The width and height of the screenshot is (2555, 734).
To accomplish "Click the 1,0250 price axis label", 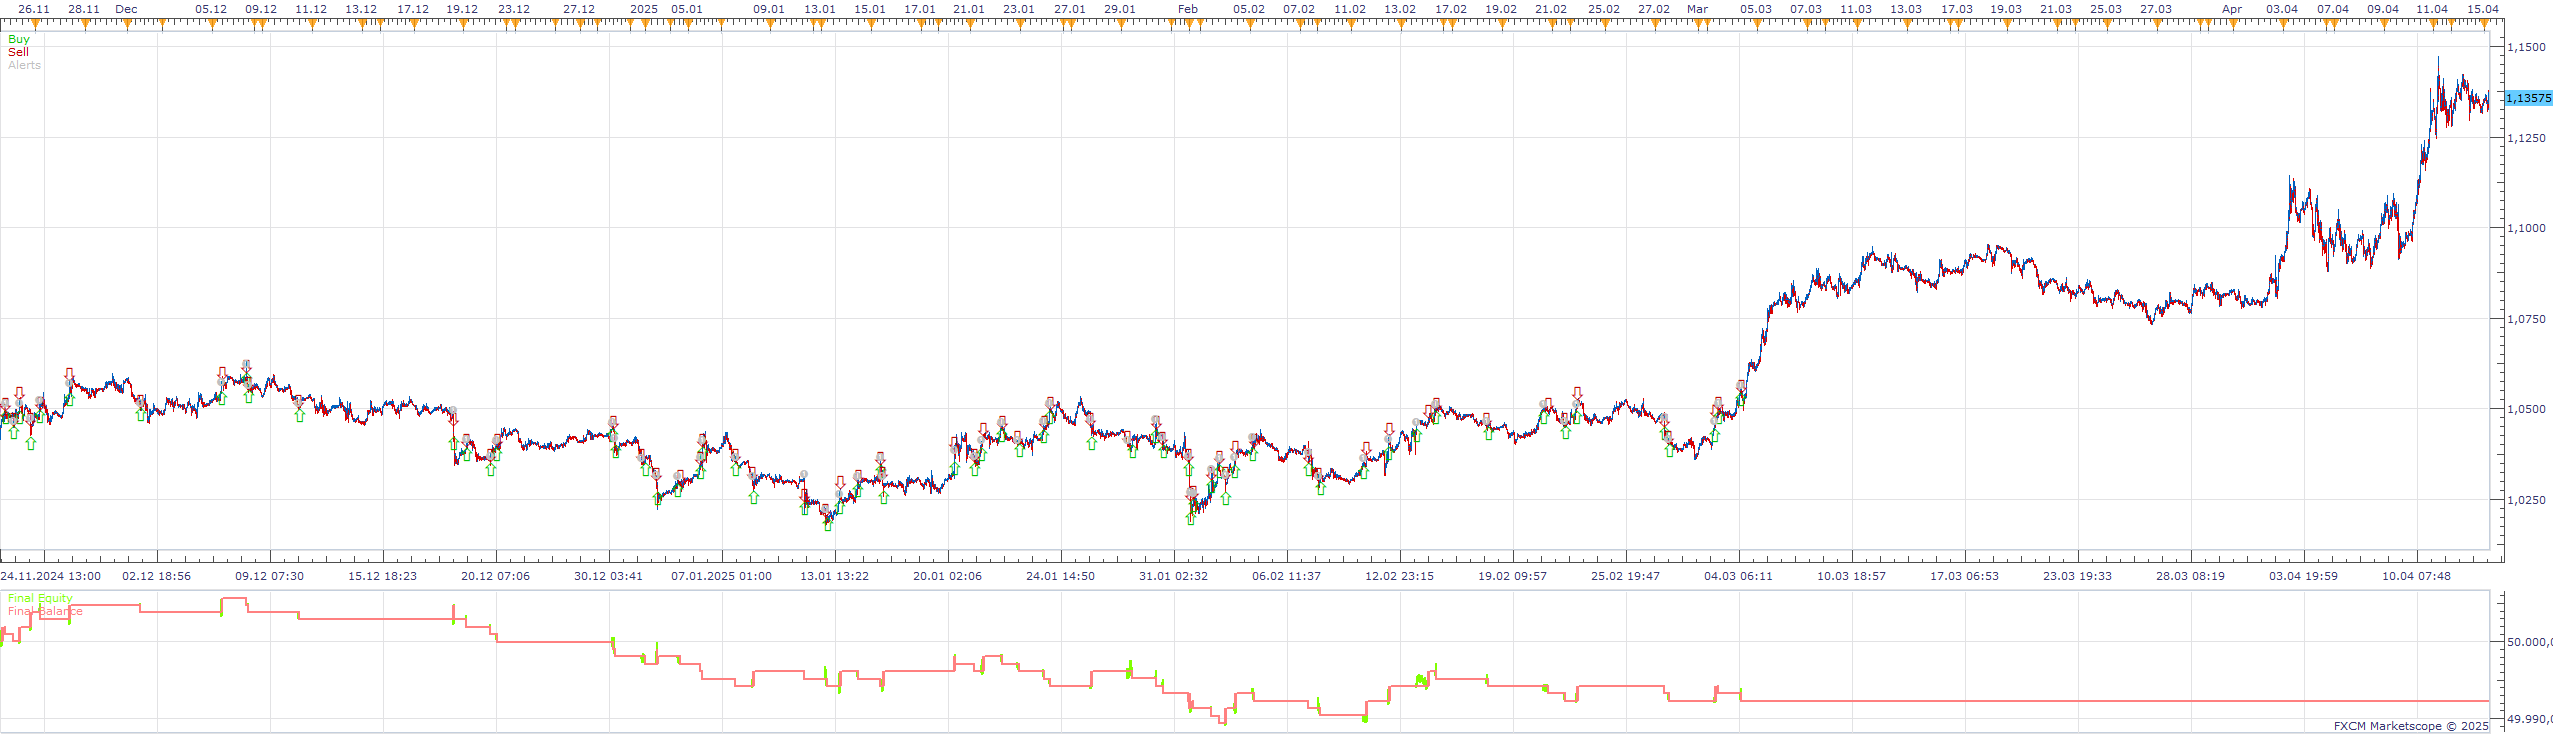I will [2526, 499].
